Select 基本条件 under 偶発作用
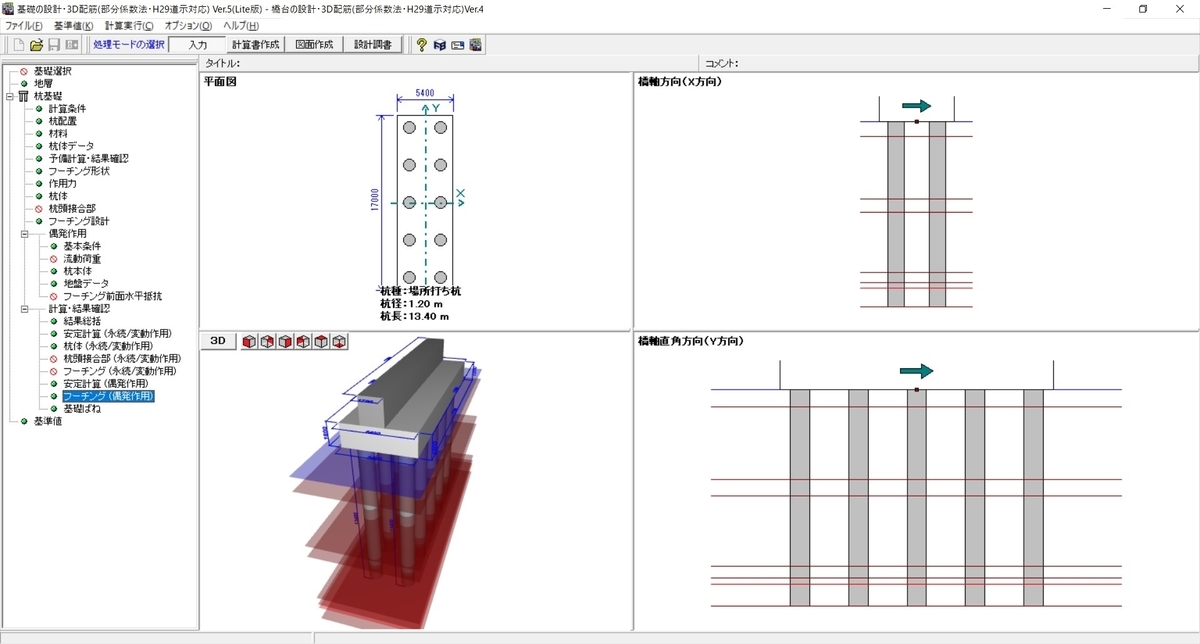 point(82,246)
